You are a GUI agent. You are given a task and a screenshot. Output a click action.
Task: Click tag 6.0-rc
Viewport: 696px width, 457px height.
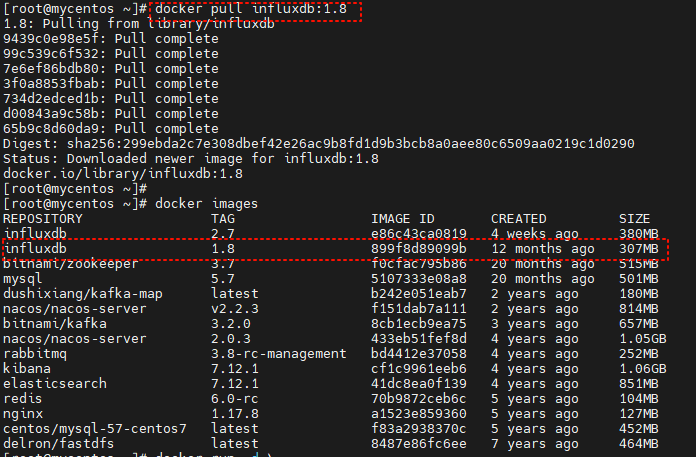click(235, 398)
